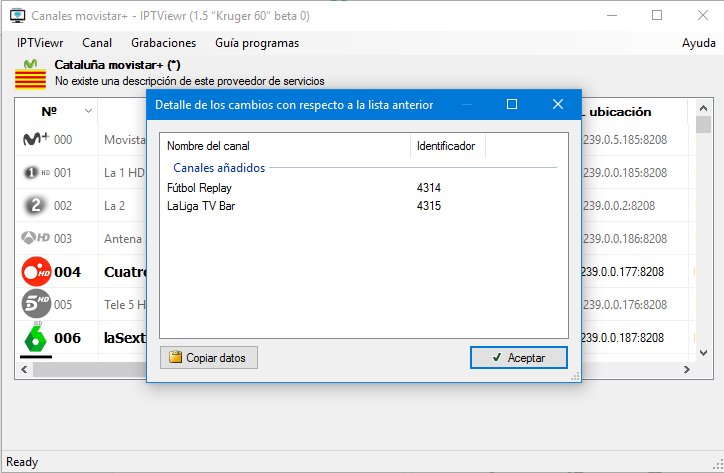Click the IPTViewr app icon in title bar
Image resolution: width=724 pixels, height=473 pixels.
coord(18,16)
